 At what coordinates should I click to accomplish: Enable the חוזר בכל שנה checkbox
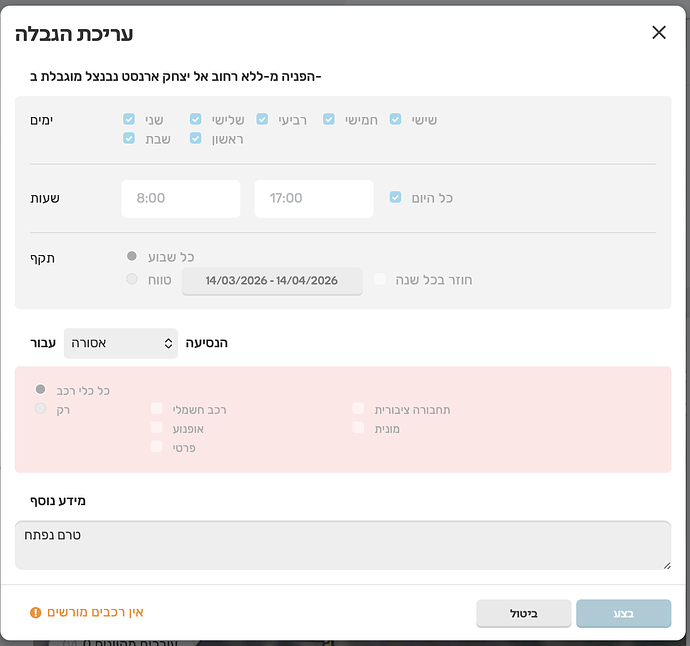tap(380, 280)
